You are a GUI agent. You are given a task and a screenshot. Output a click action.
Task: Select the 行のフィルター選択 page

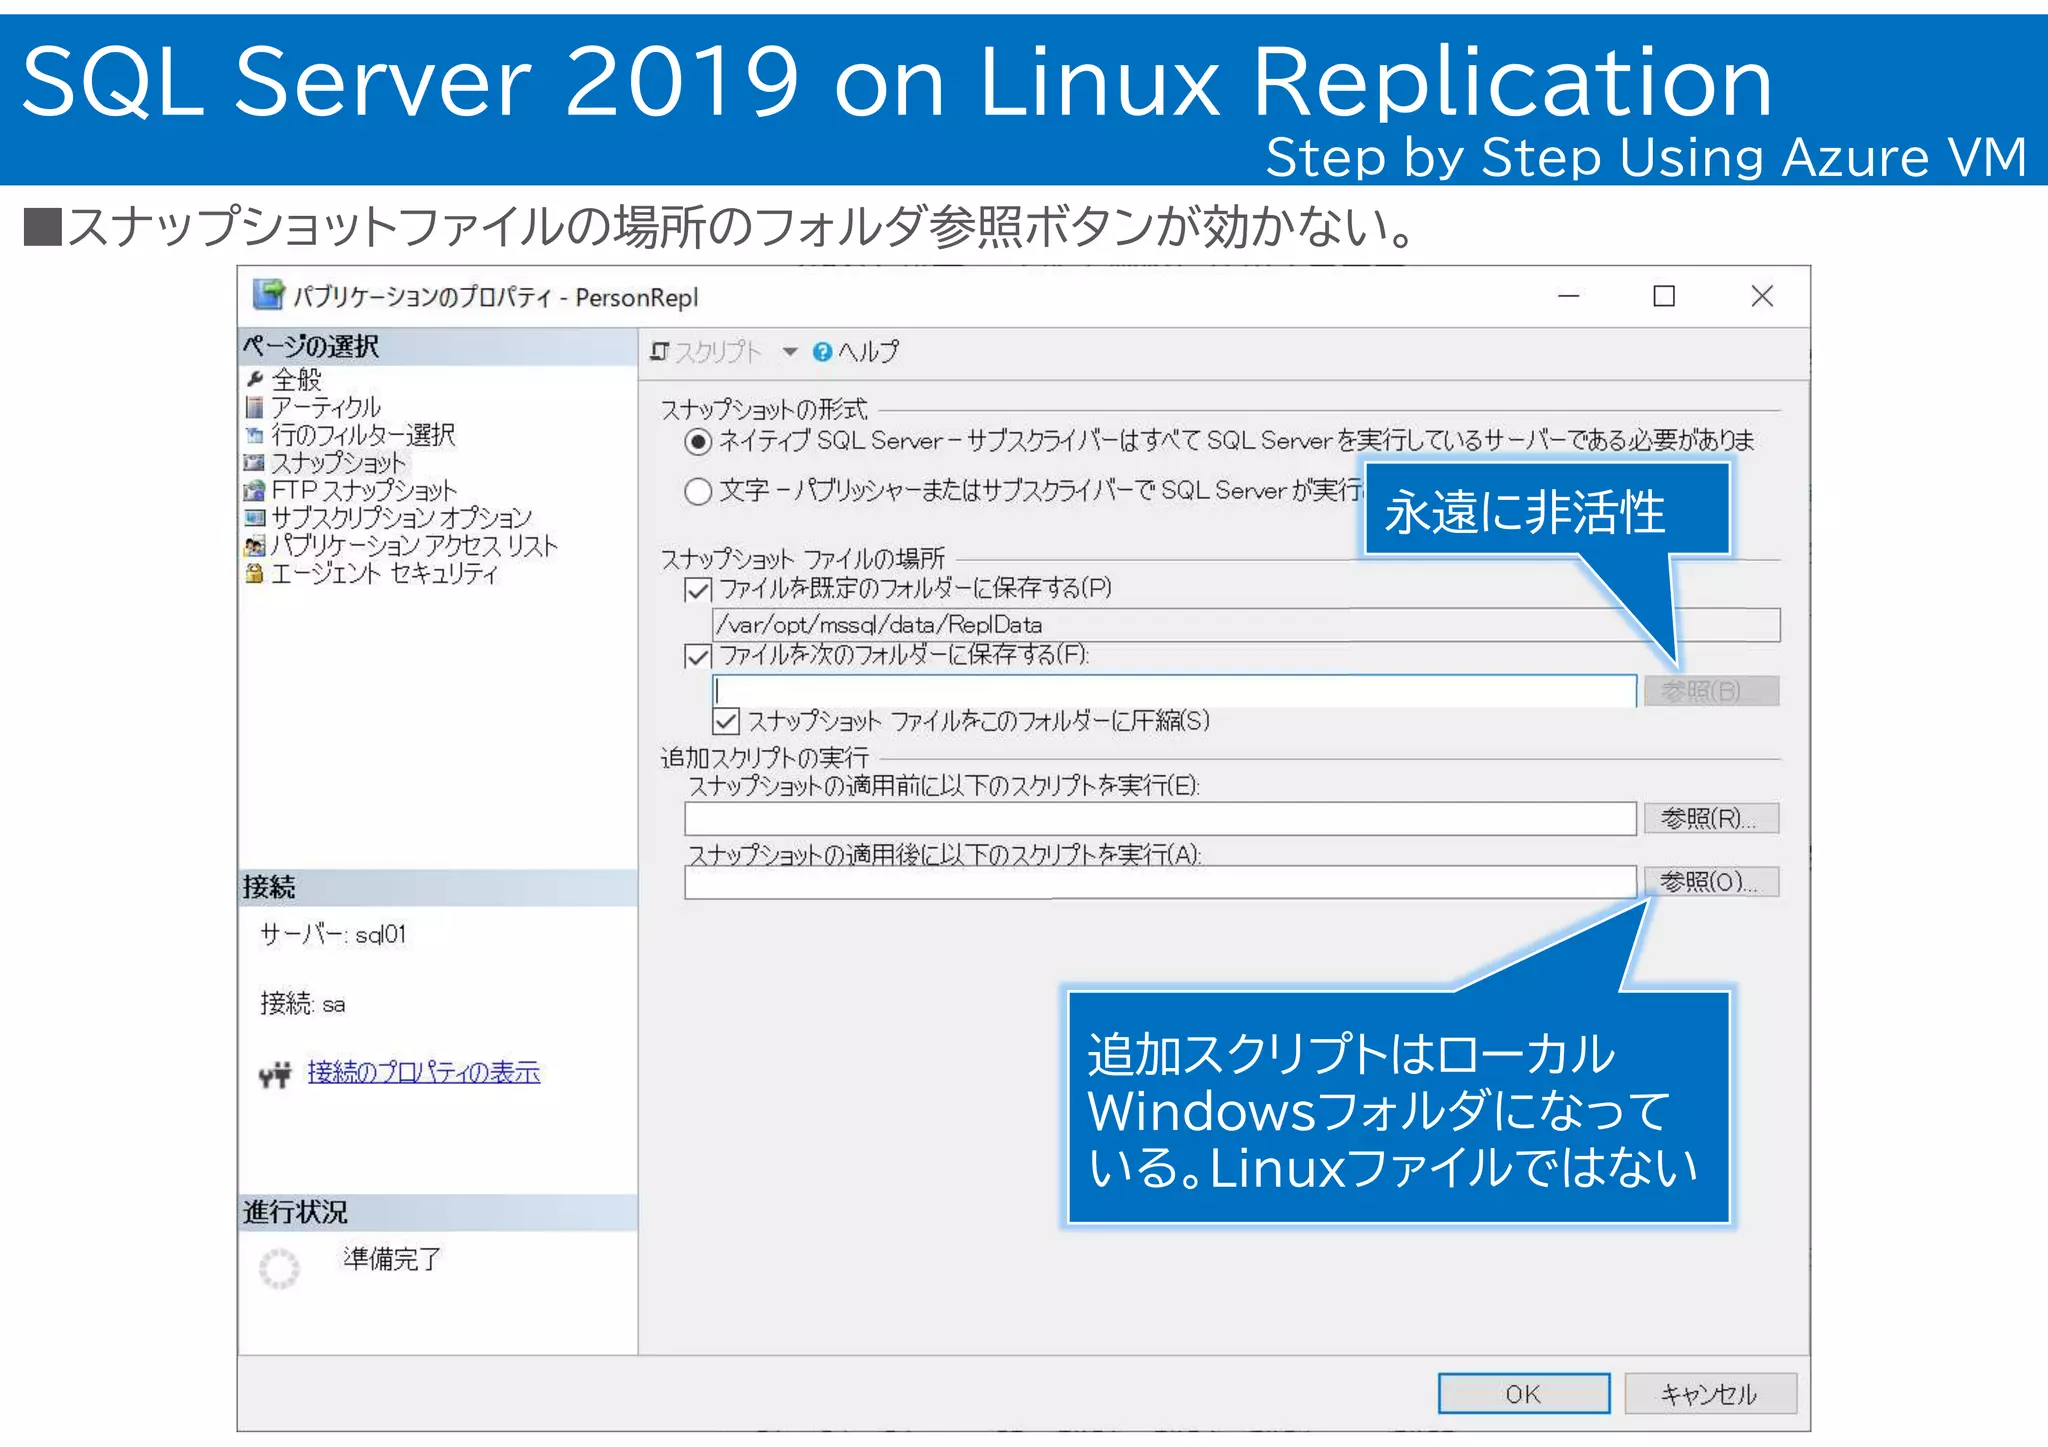(363, 435)
